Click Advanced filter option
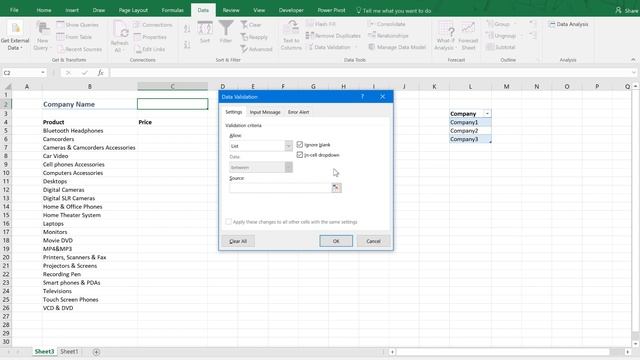640x360 pixels. [256, 49]
